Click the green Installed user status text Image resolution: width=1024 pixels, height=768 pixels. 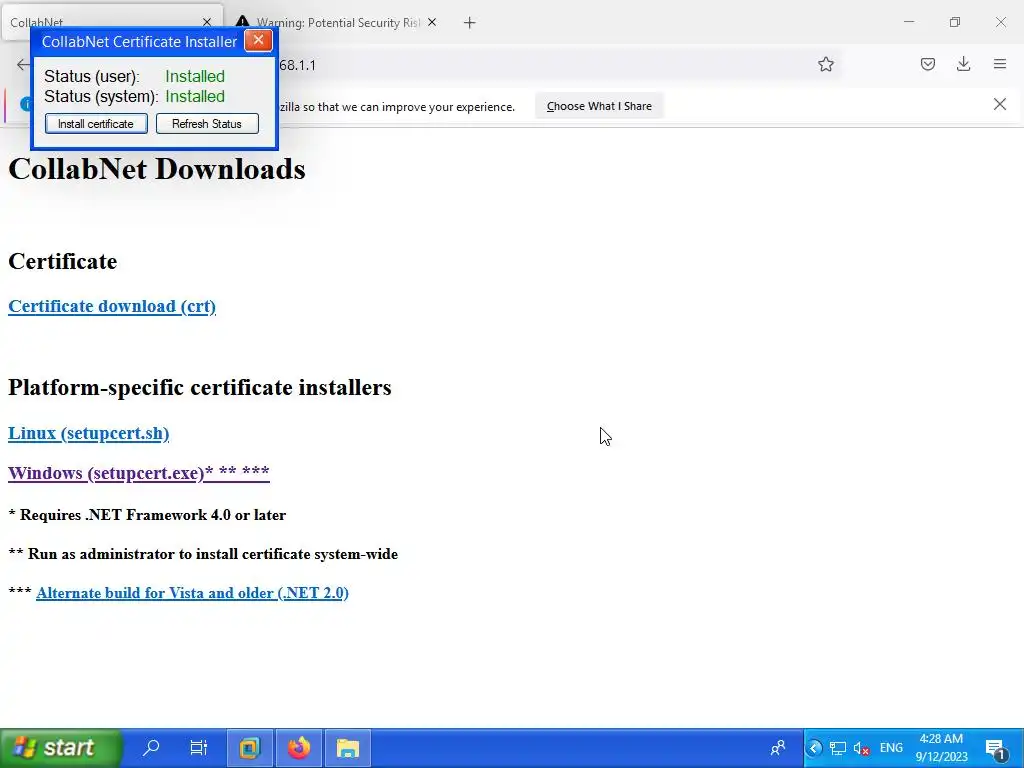[195, 76]
